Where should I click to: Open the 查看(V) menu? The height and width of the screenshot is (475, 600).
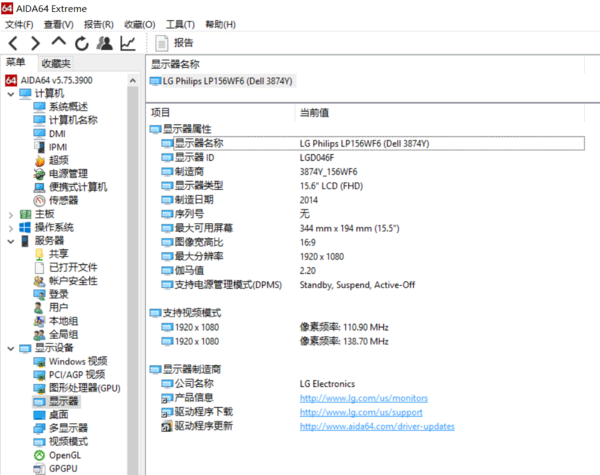point(59,24)
